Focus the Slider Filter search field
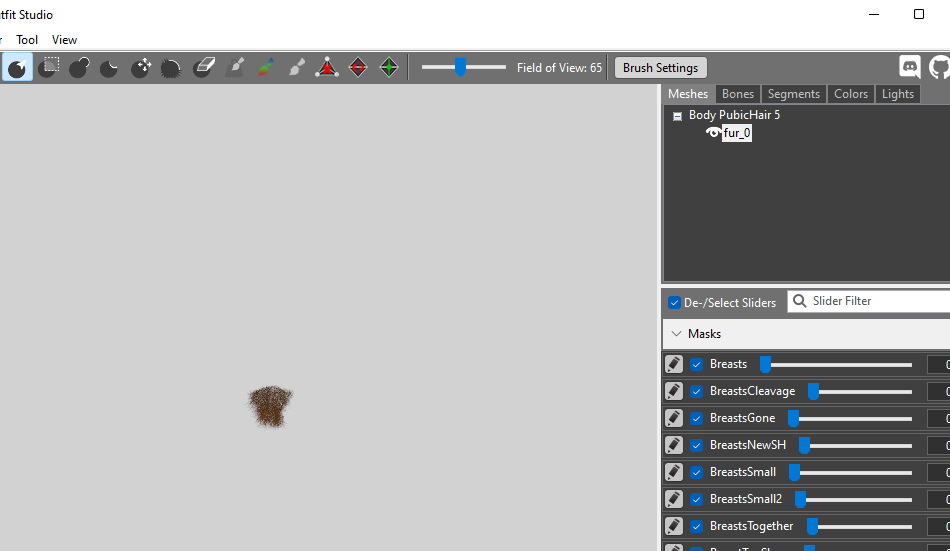 click(x=869, y=301)
